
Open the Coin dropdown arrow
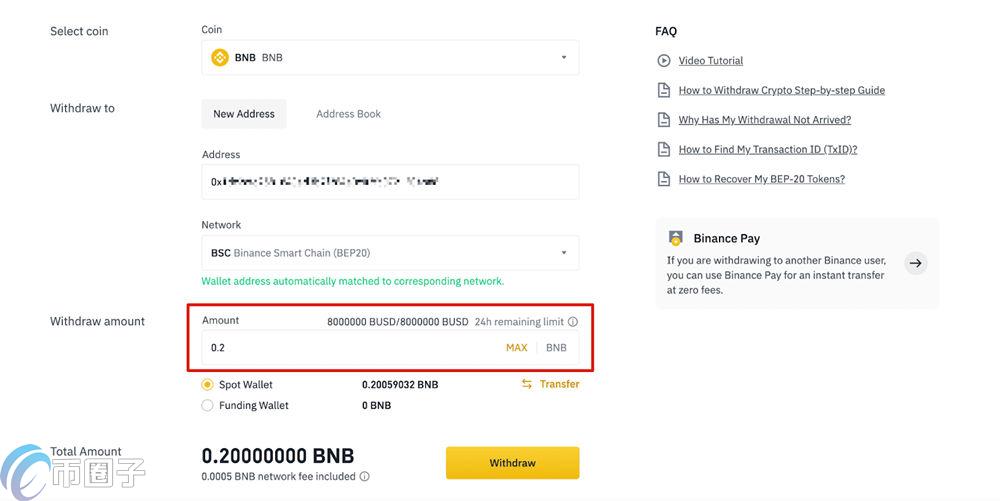(x=563, y=57)
